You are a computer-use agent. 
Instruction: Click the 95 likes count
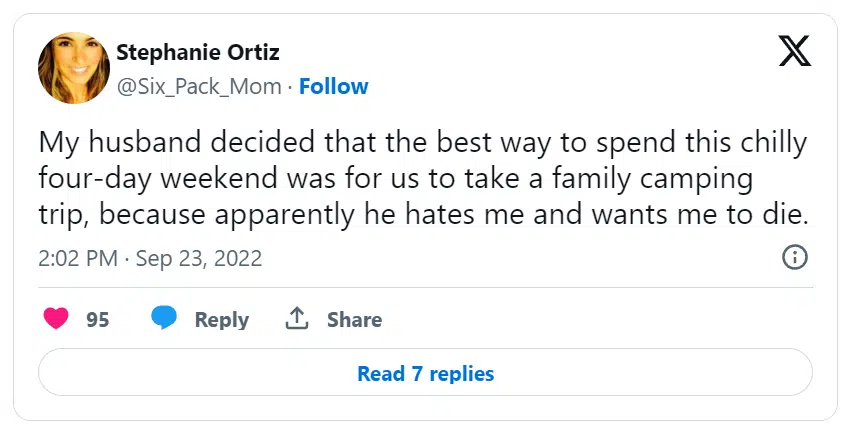point(97,320)
